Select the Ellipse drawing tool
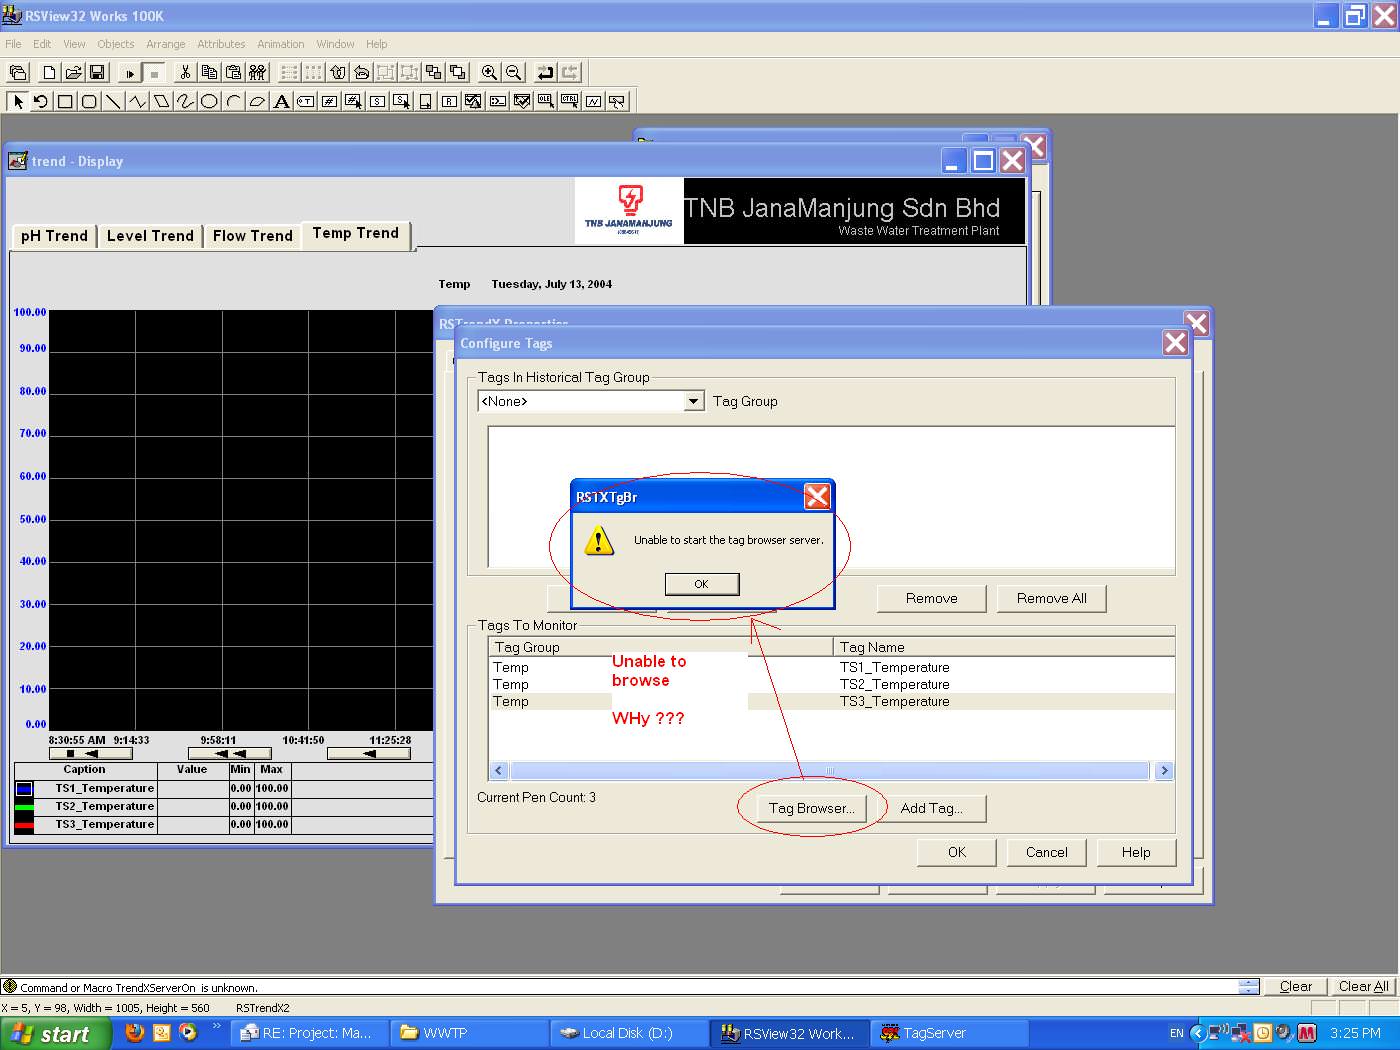Viewport: 1400px width, 1050px height. [x=209, y=101]
